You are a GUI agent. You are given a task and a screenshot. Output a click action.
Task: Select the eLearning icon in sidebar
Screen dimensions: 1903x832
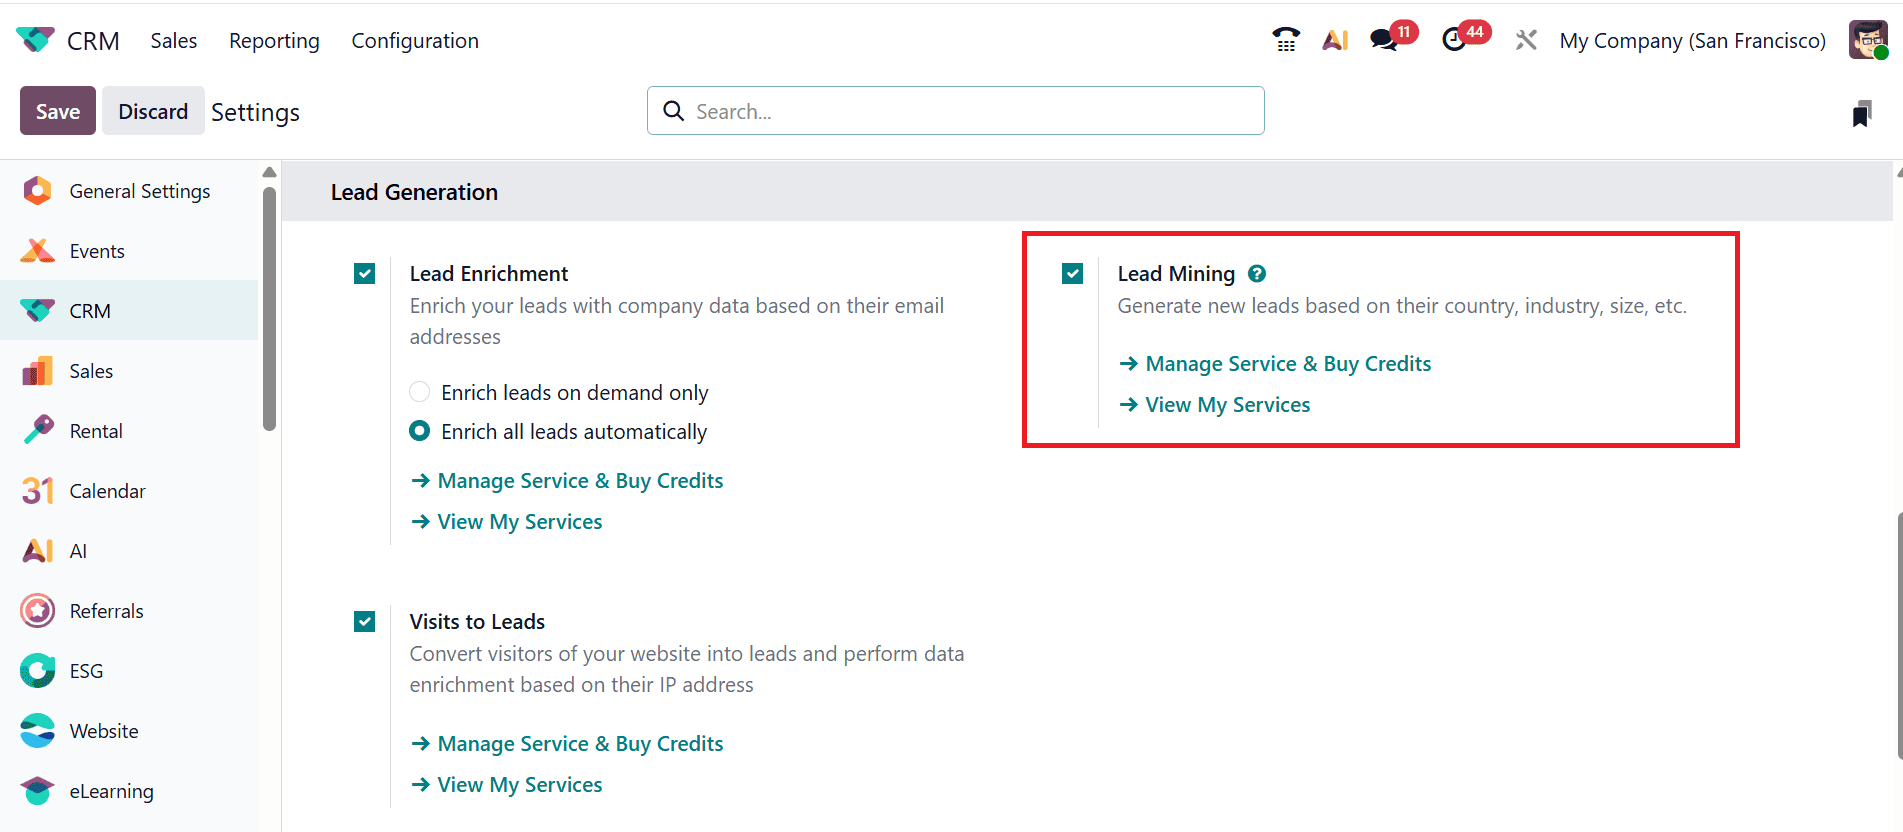click(37, 791)
